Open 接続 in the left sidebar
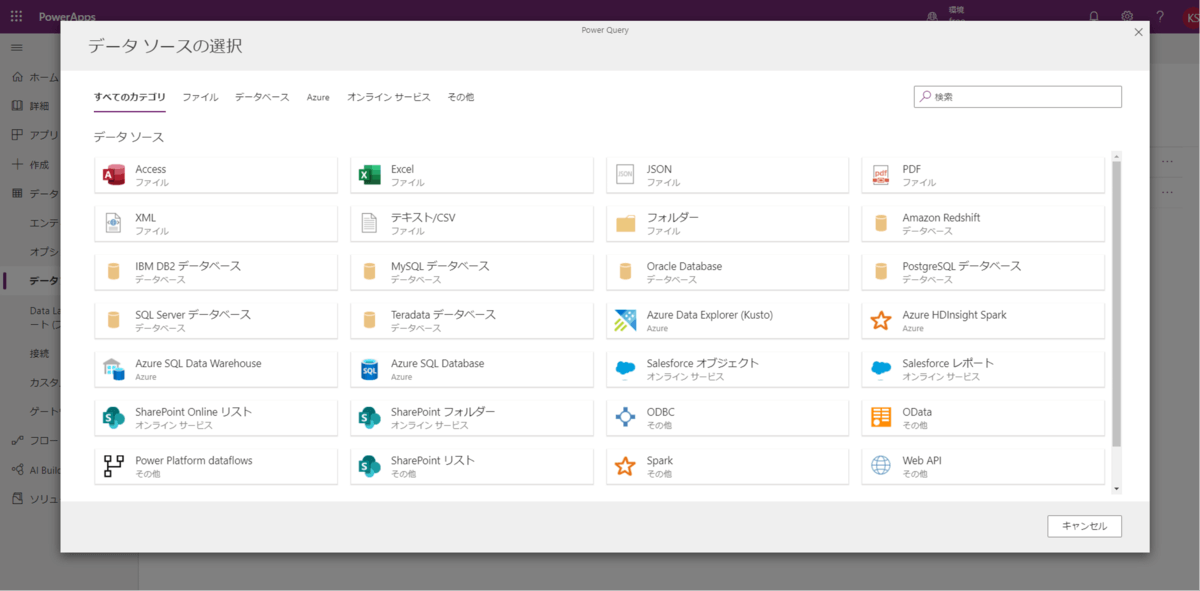 (x=40, y=354)
